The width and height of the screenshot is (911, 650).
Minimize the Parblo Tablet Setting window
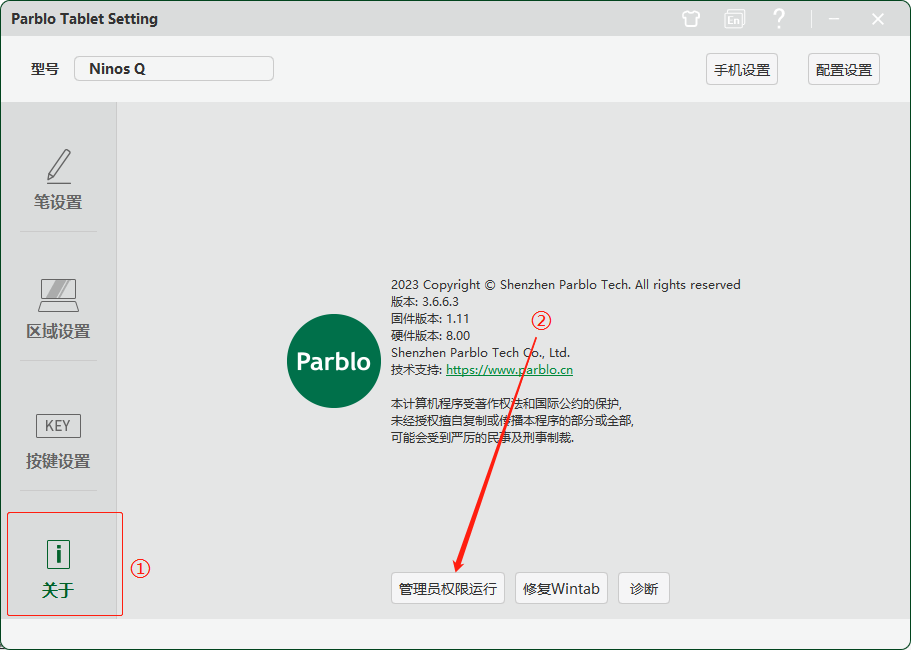pos(834,19)
